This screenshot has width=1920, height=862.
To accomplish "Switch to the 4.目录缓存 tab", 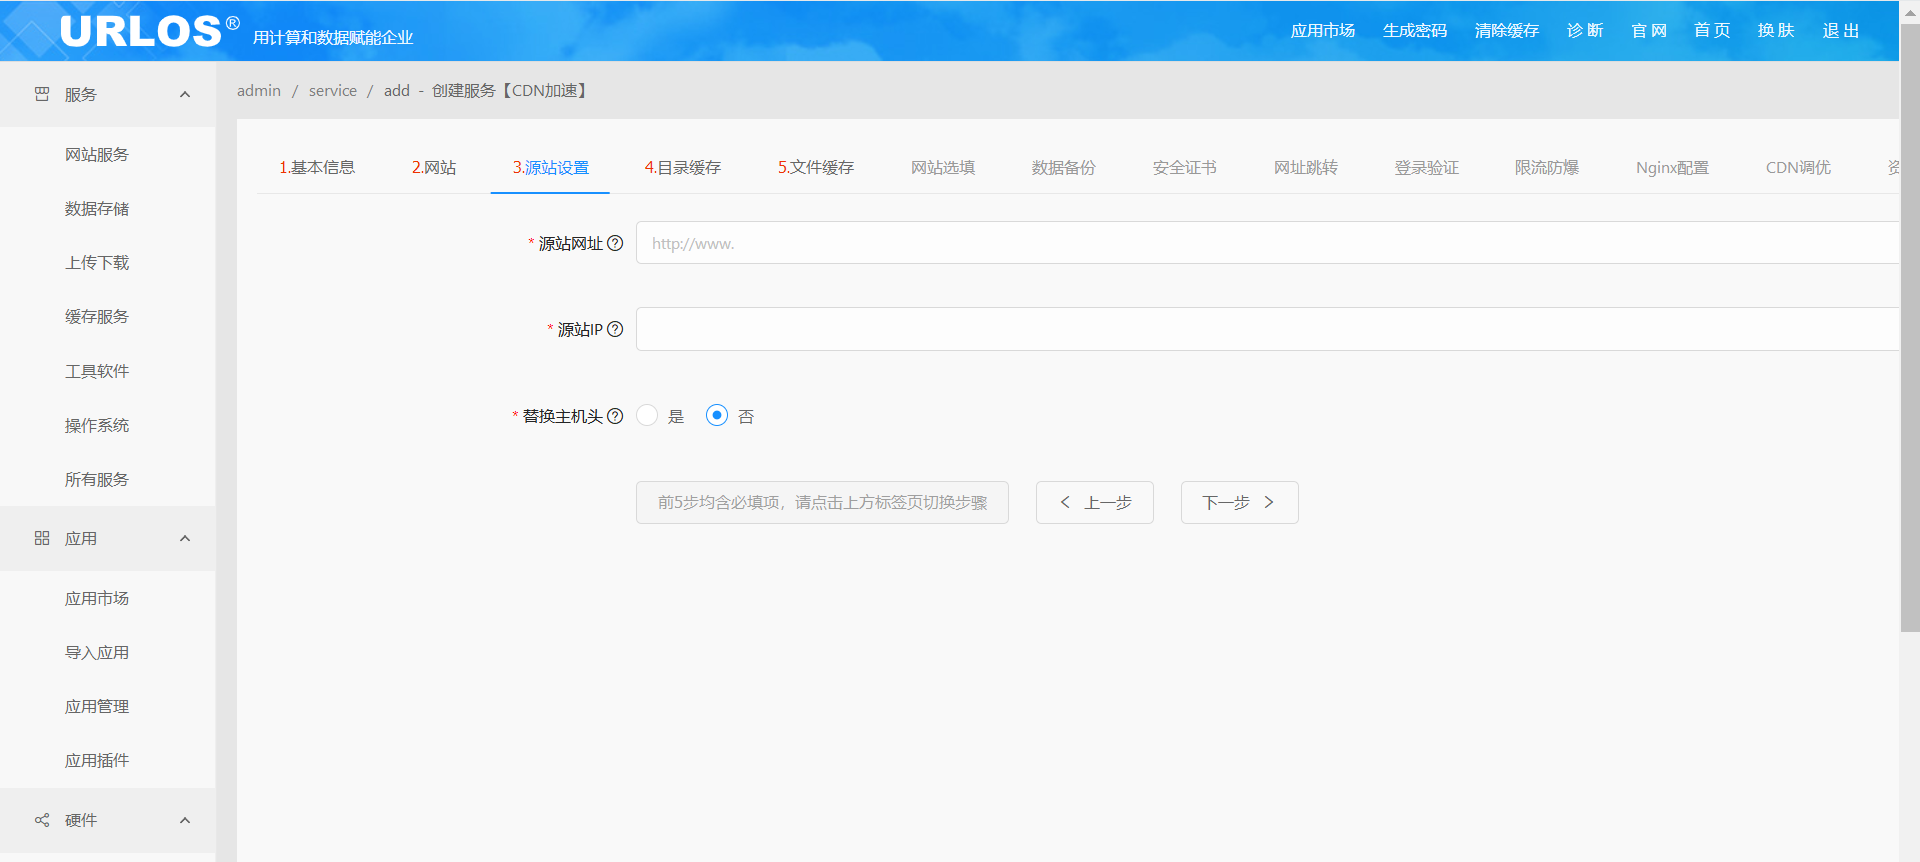I will coord(683,167).
